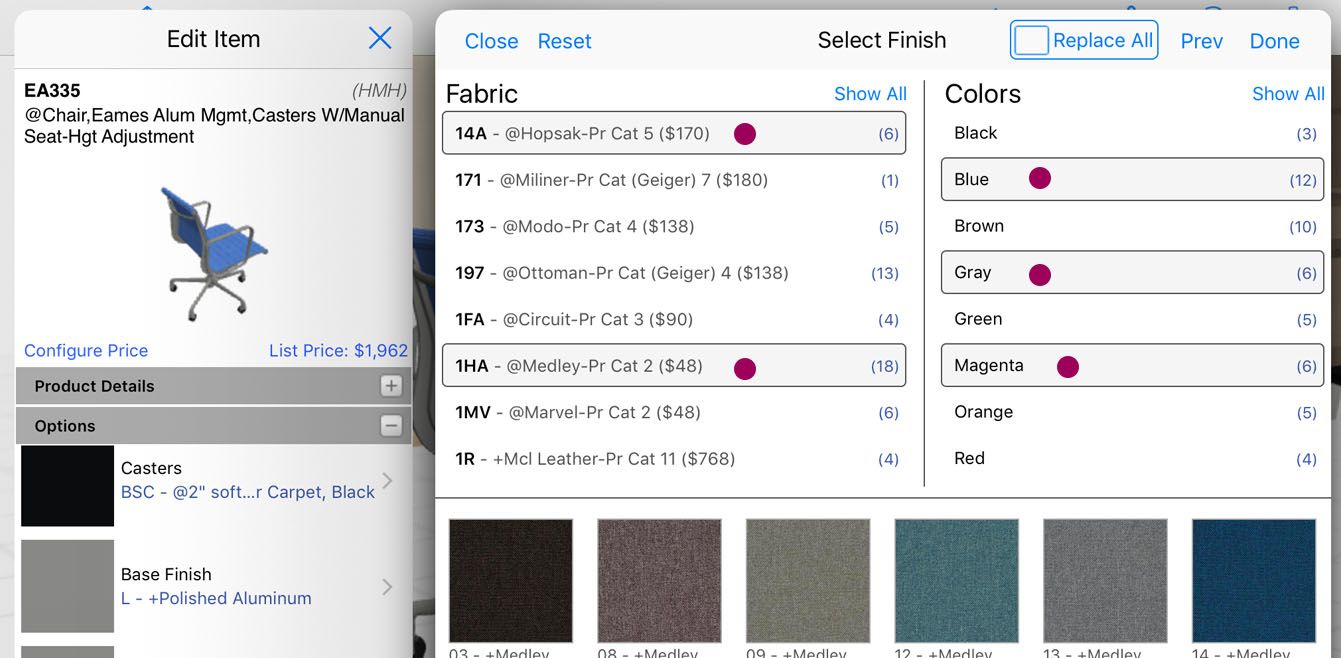Close the Edit Item panel with the X
This screenshot has width=1341, height=658.
coord(380,39)
